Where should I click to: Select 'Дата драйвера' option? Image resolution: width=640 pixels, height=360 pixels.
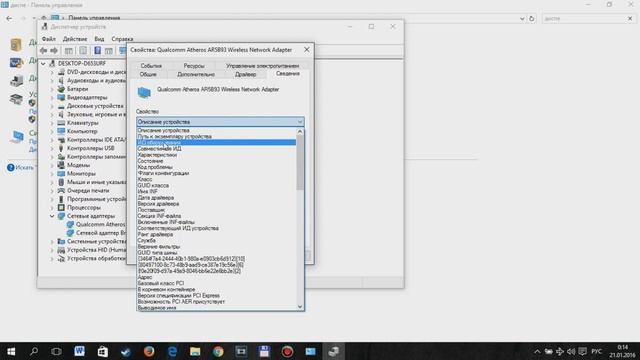(x=216, y=198)
